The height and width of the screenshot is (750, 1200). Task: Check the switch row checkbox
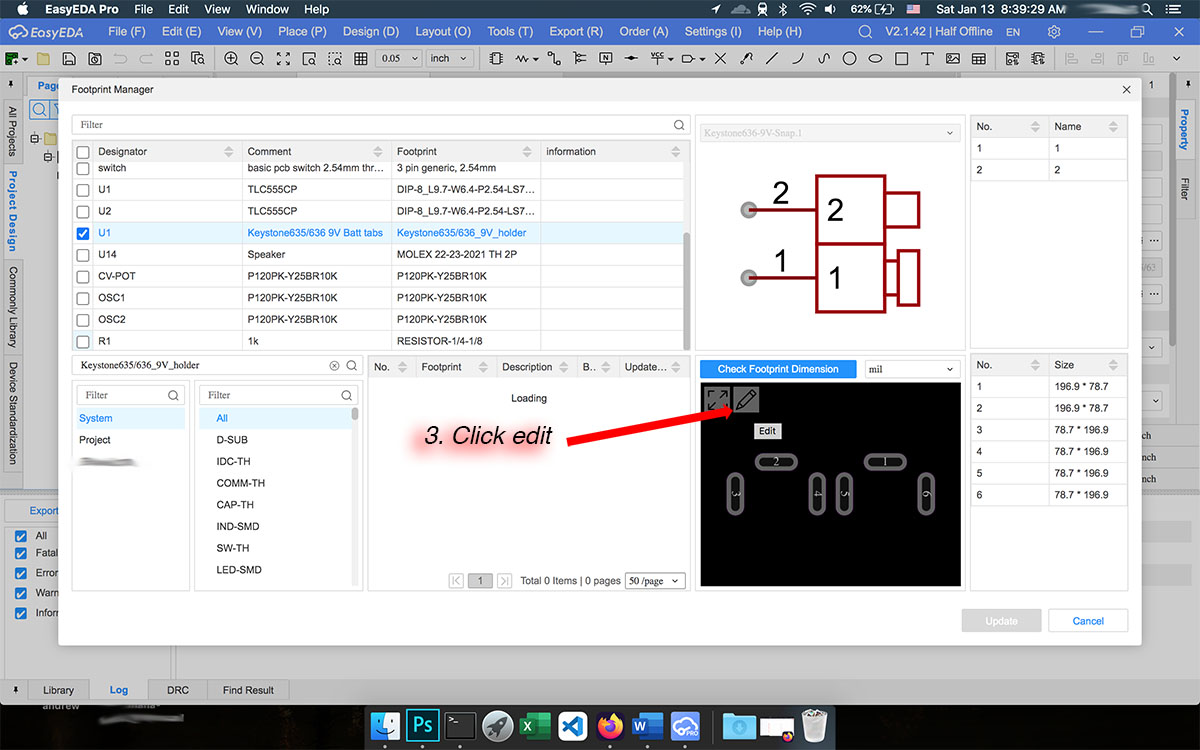[x=83, y=169]
